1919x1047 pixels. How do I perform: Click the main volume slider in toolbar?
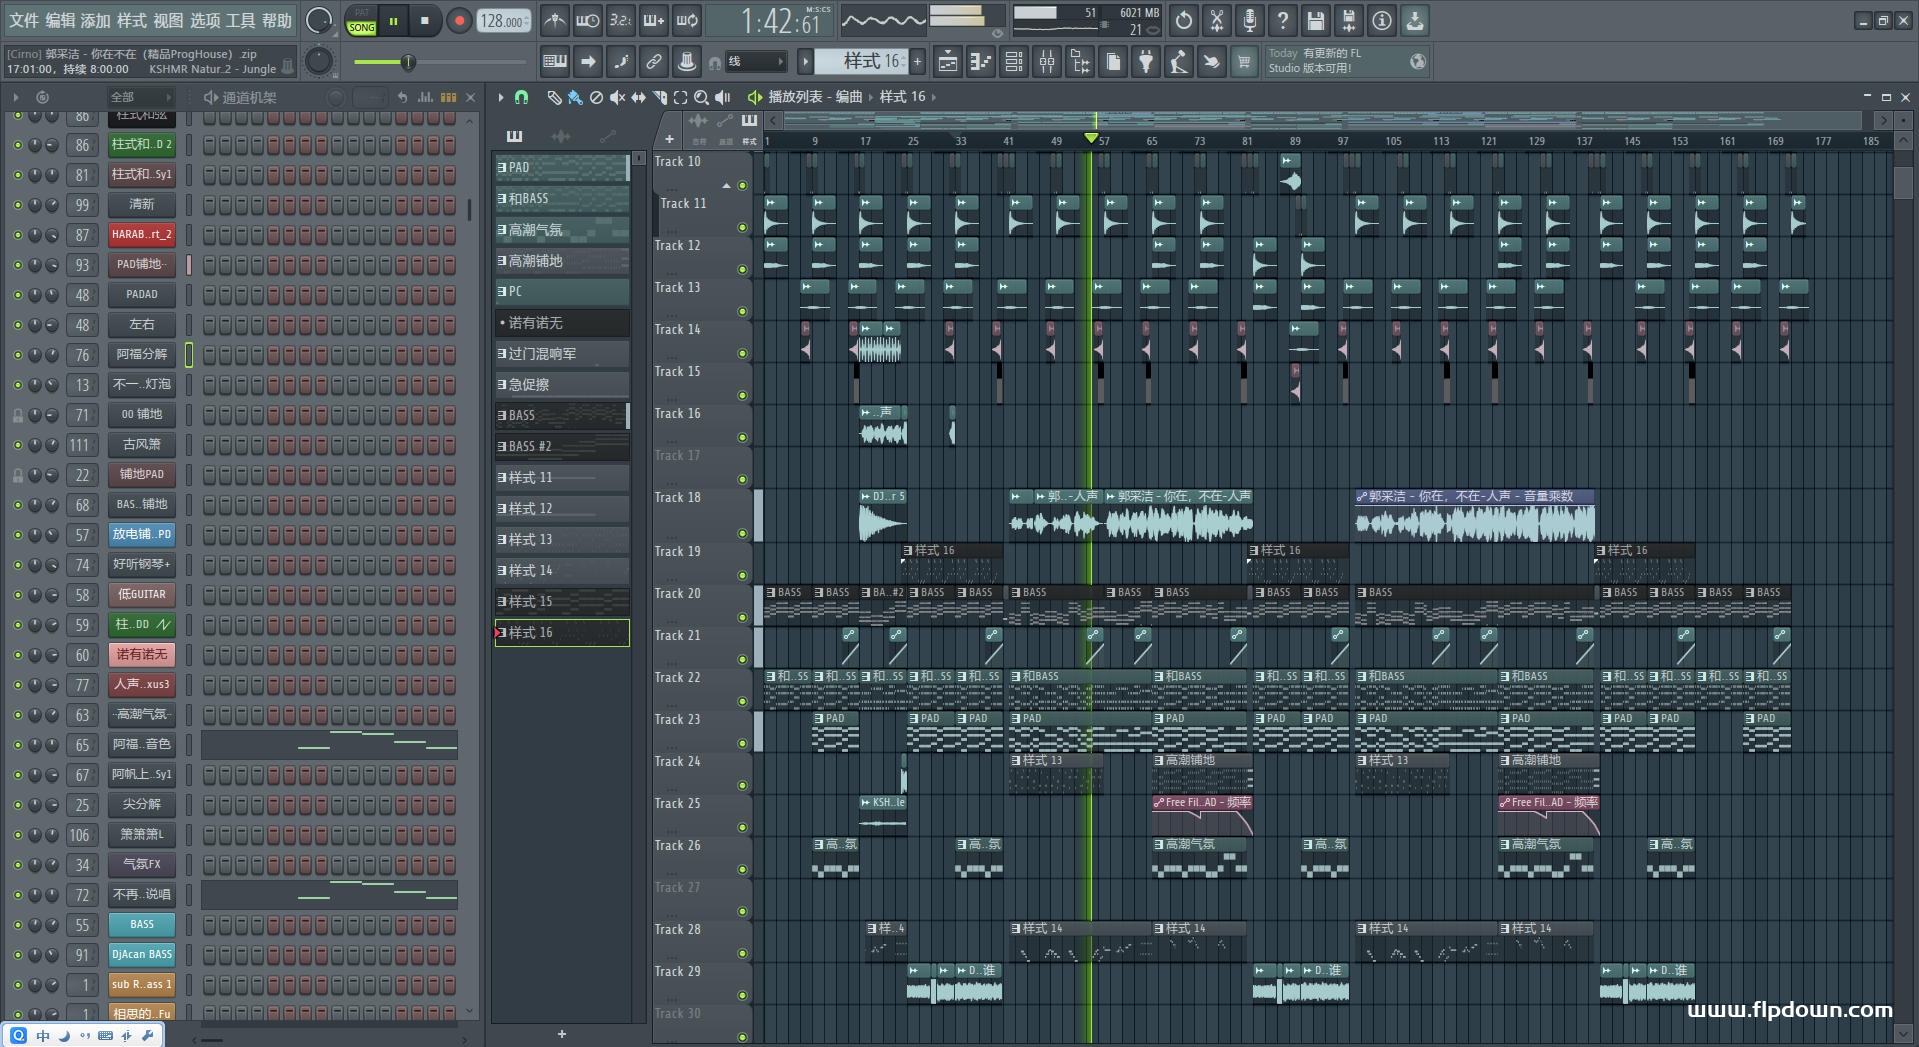point(407,62)
